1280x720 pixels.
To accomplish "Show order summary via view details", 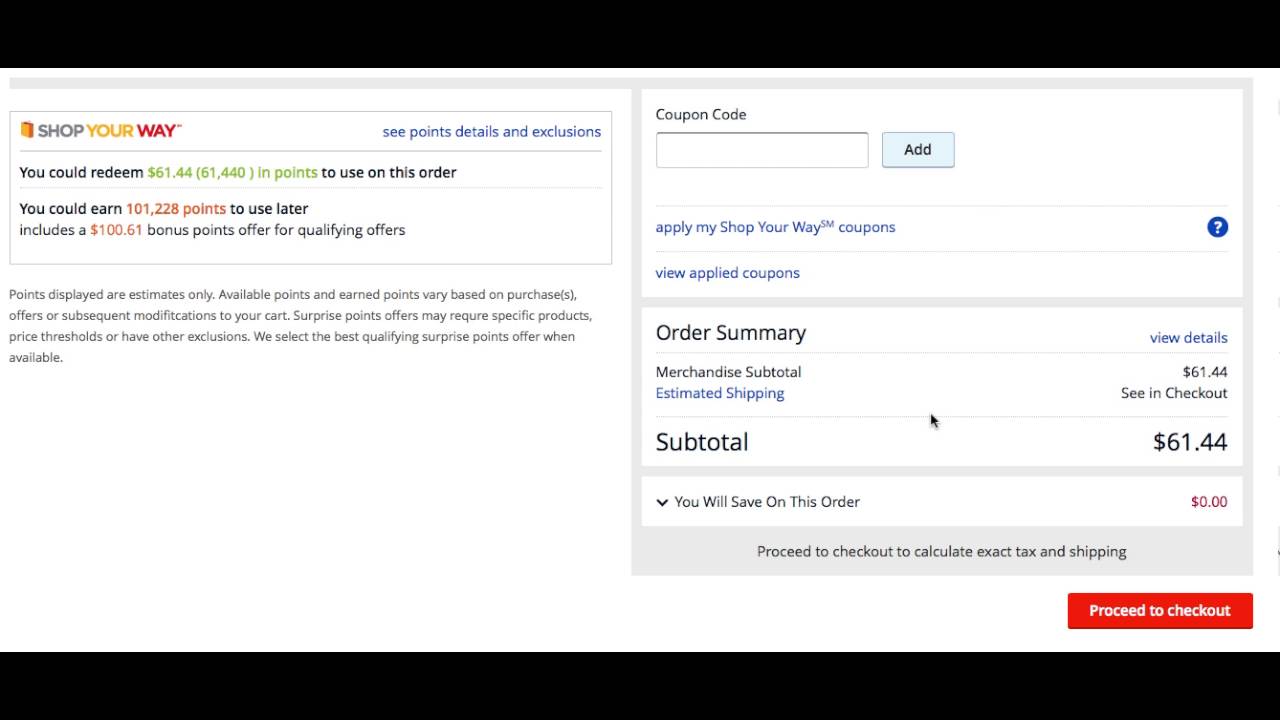I will (1188, 338).
